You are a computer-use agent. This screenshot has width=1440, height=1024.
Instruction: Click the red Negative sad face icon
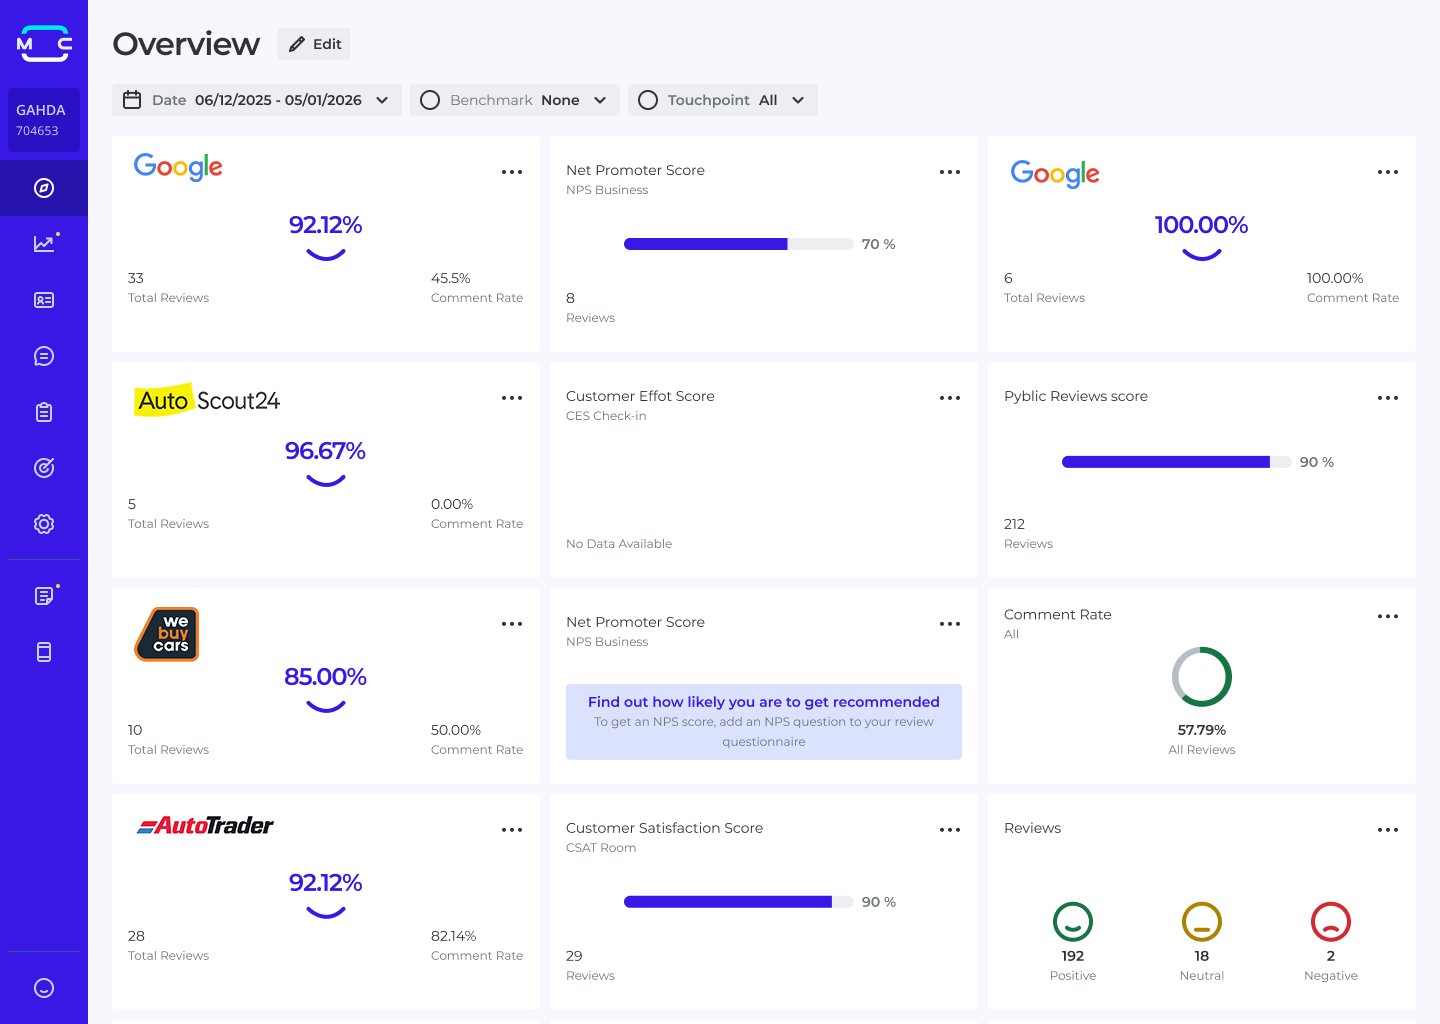[1331, 922]
